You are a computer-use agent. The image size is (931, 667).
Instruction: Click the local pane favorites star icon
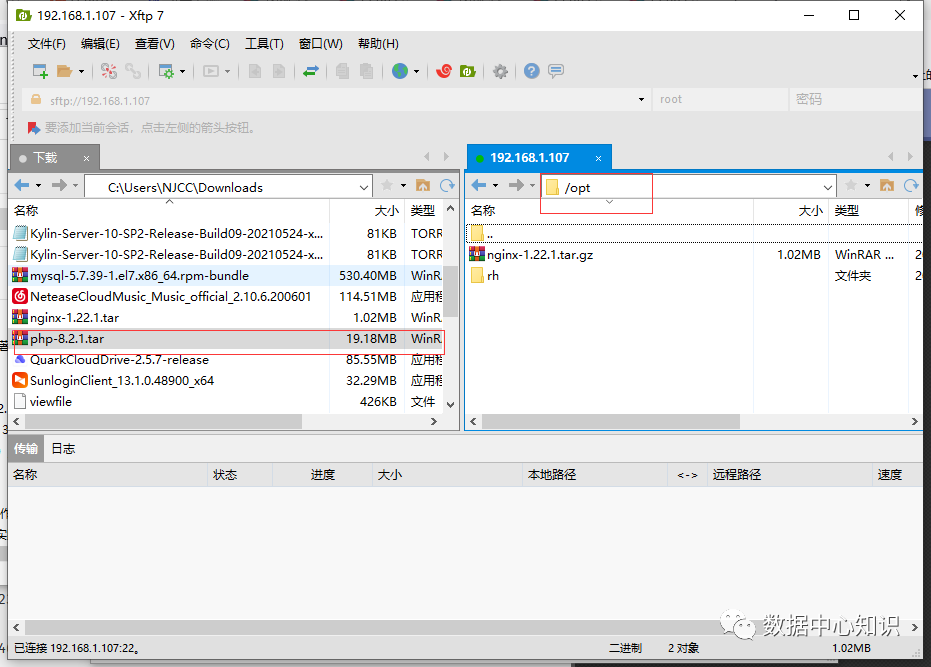tap(387, 185)
